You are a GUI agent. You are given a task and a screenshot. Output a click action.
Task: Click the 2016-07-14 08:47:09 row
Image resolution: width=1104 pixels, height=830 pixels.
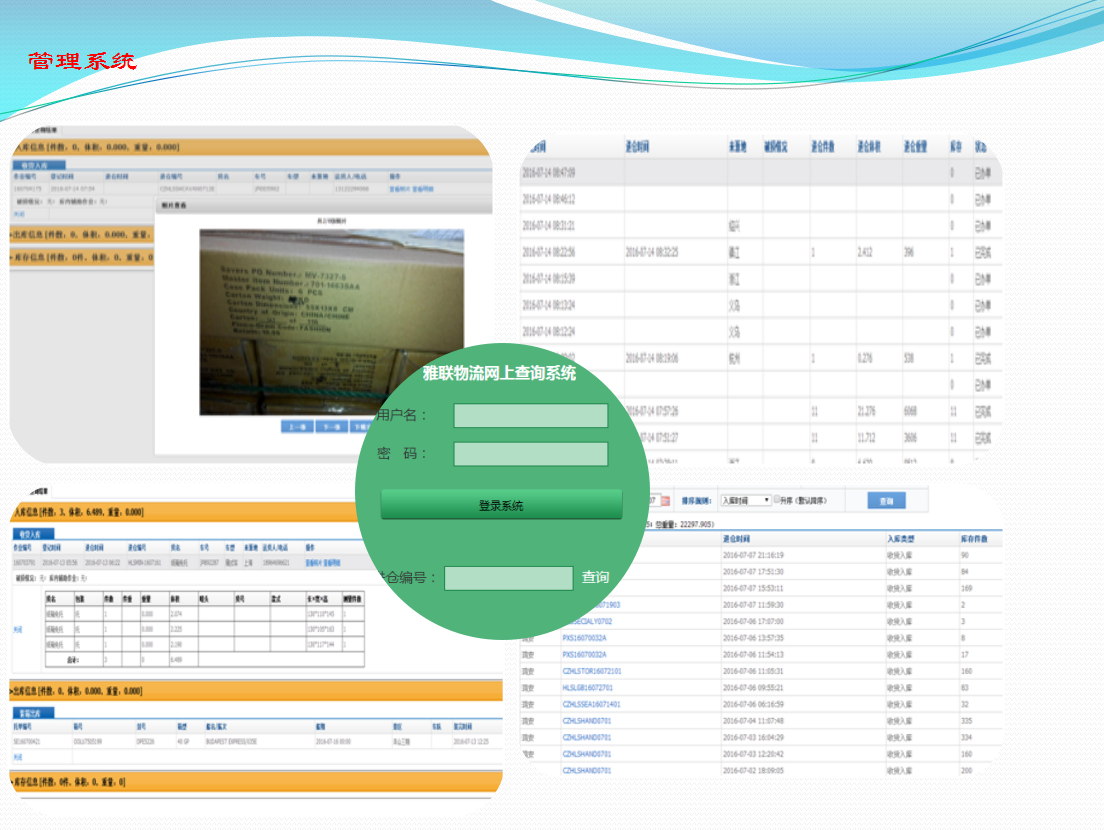[x=760, y=173]
